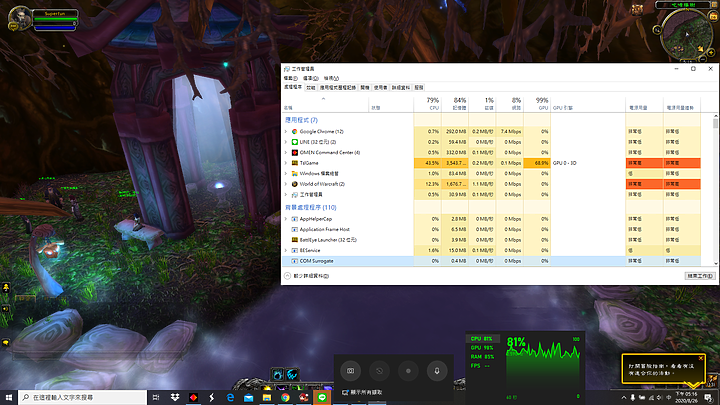The height and width of the screenshot is (405, 720).
Task: Sort by the 99% GPU column header
Action: [x=537, y=104]
